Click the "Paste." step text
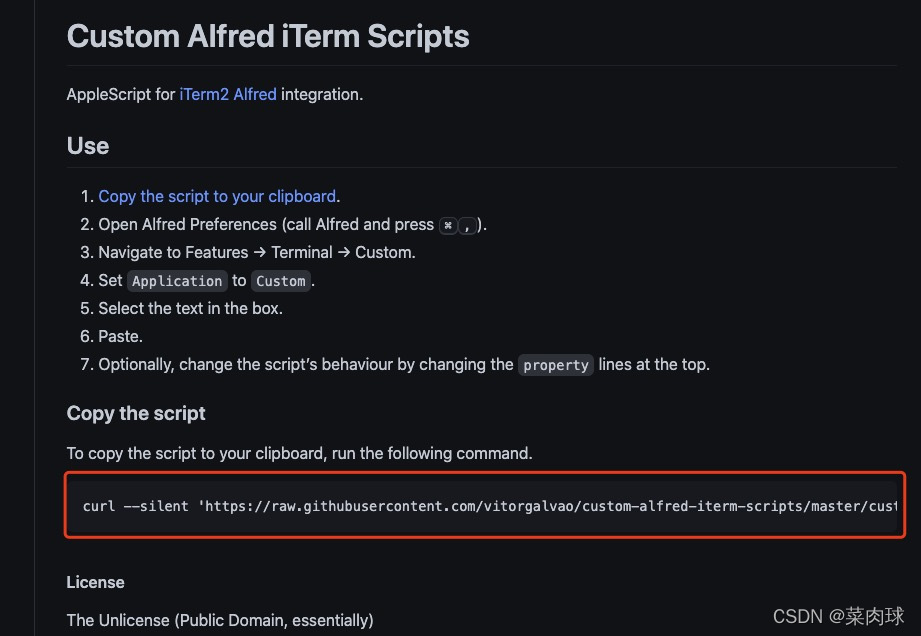The height and width of the screenshot is (636, 921). 120,336
